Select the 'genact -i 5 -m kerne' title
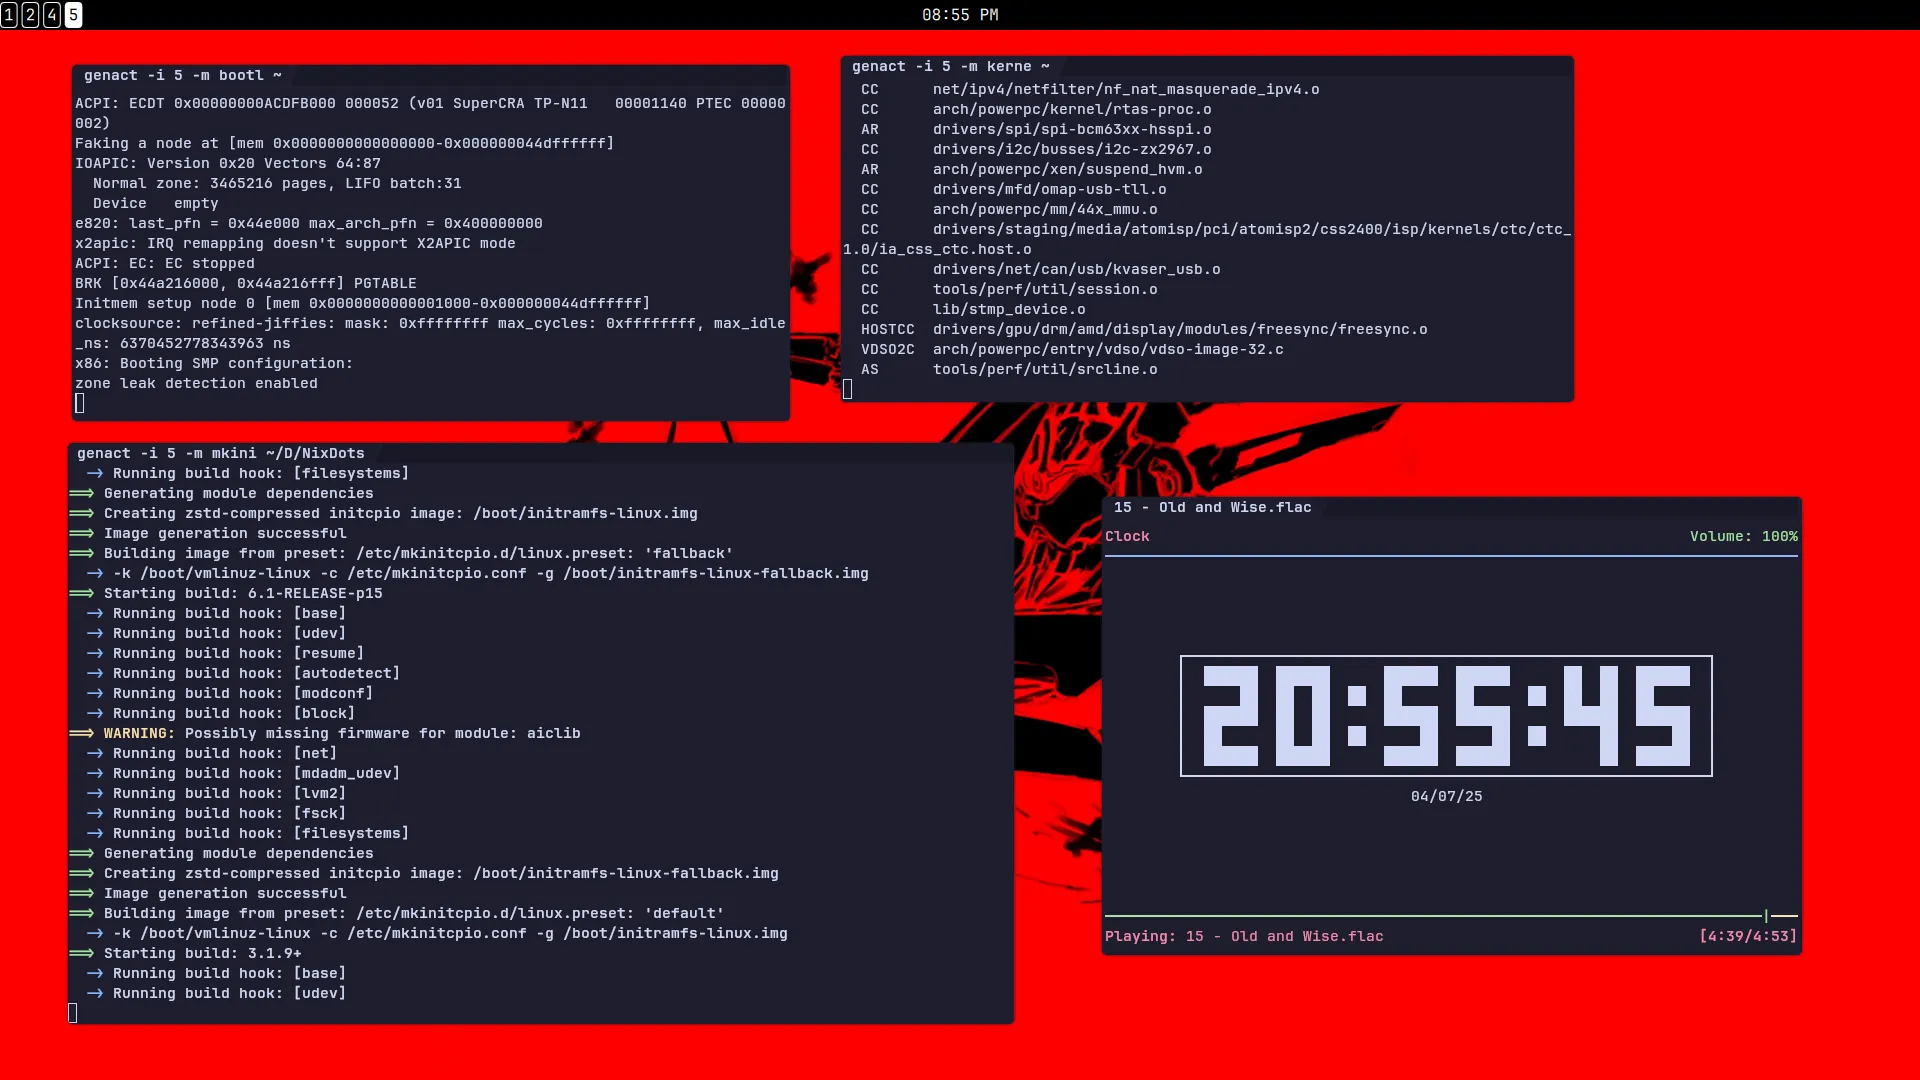 click(950, 66)
